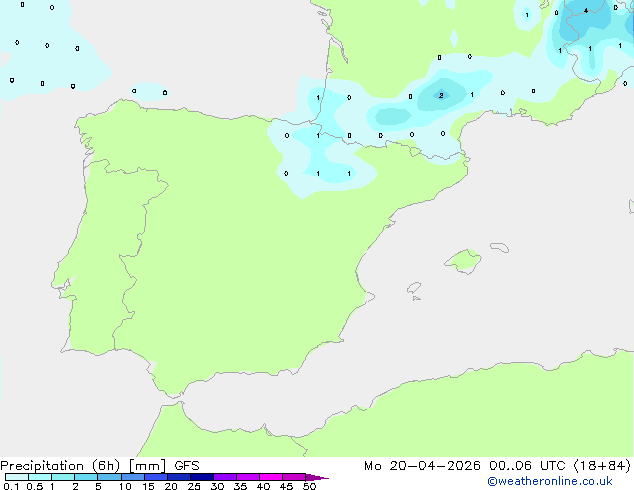Click the 45–50 mm legend swatch
The width and height of the screenshot is (634, 490).
(x=294, y=477)
